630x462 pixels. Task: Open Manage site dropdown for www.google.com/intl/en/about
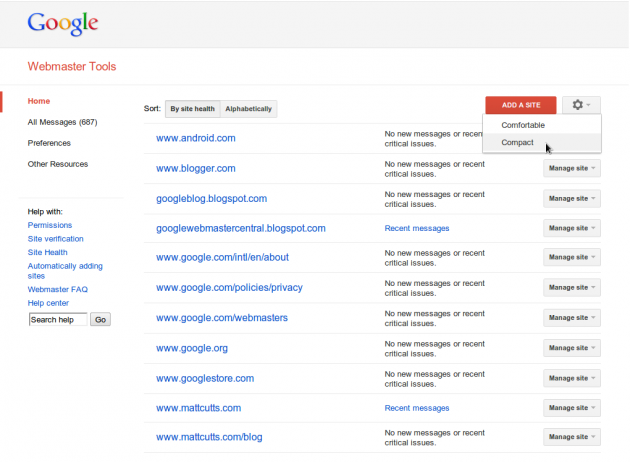pyautogui.click(x=572, y=257)
